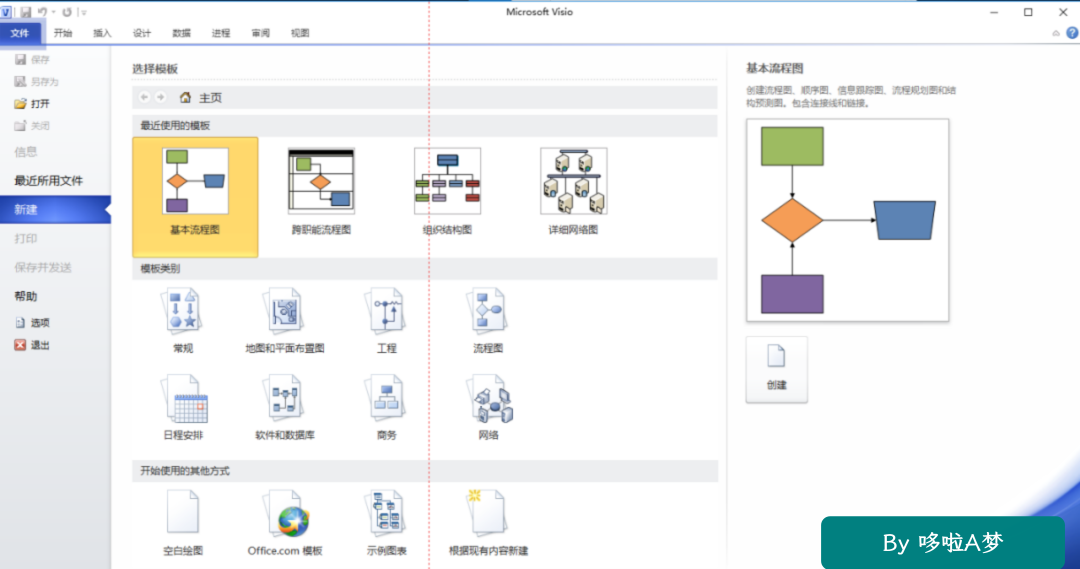The height and width of the screenshot is (569, 1080).
Task: Click the forward arrow in template navigation
Action: (160, 98)
